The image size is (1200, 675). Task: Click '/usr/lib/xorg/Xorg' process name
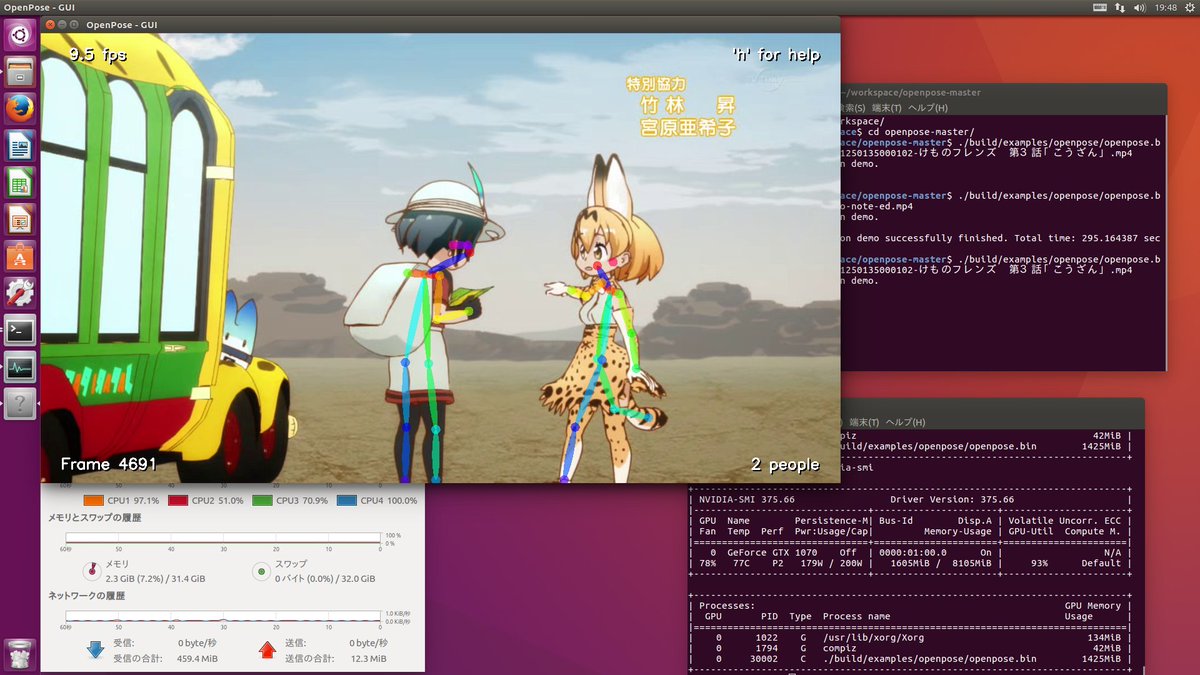(876, 637)
